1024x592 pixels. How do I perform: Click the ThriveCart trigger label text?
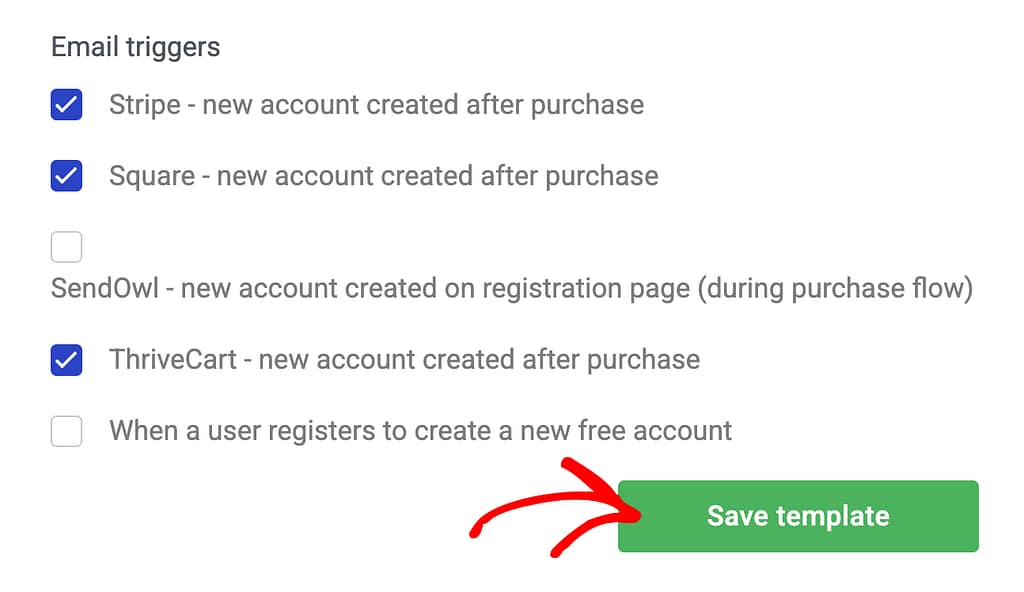click(x=404, y=360)
